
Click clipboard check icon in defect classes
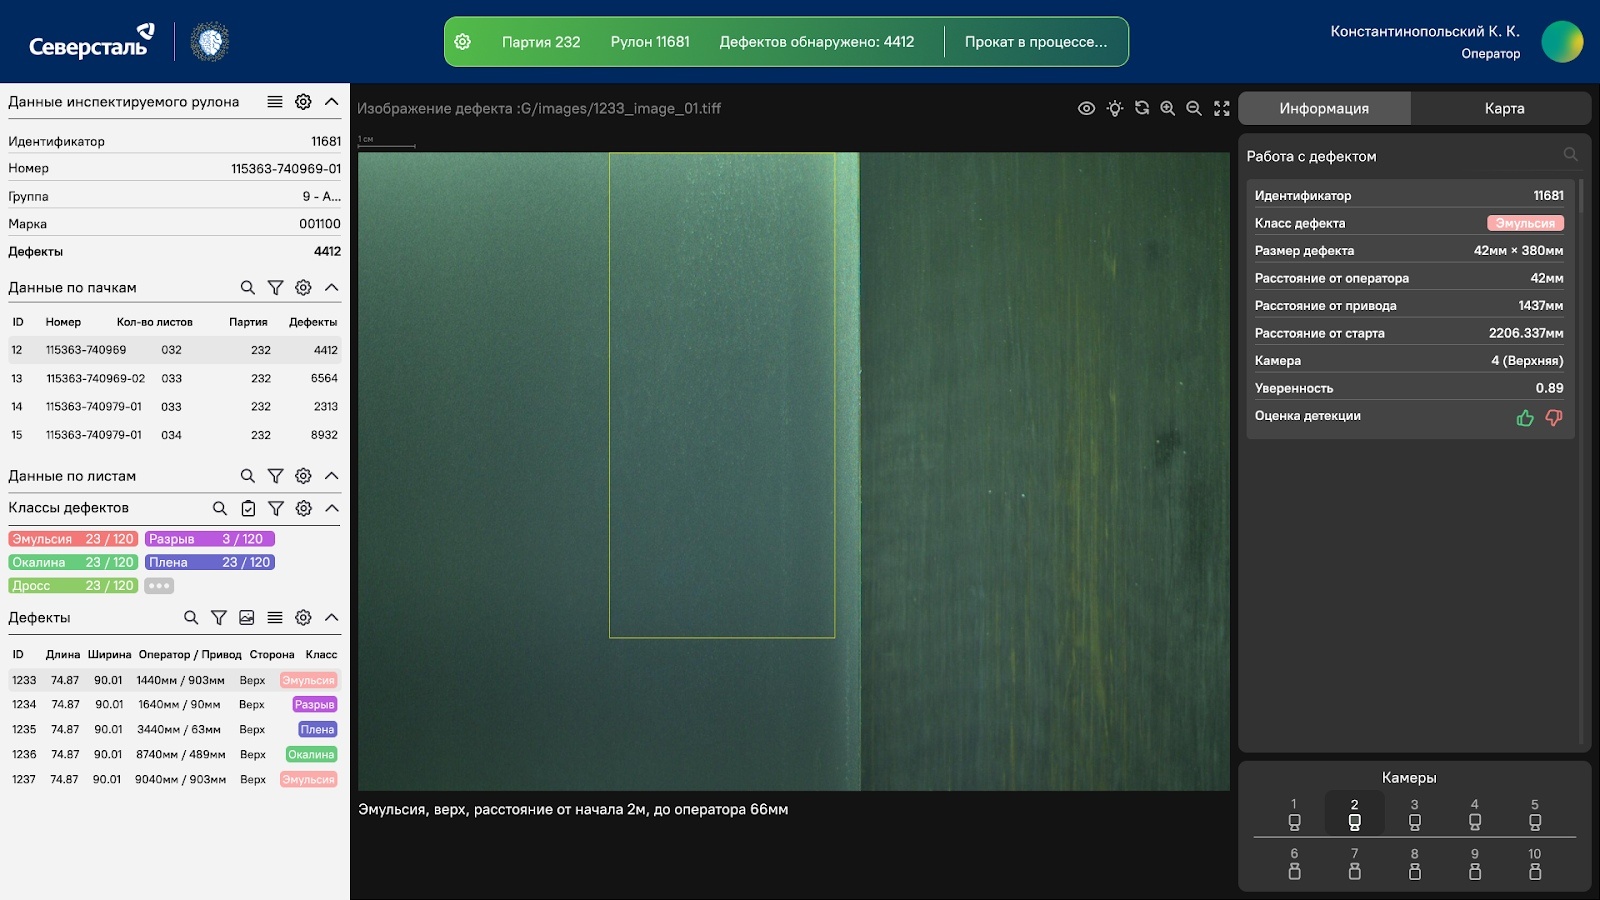[248, 508]
